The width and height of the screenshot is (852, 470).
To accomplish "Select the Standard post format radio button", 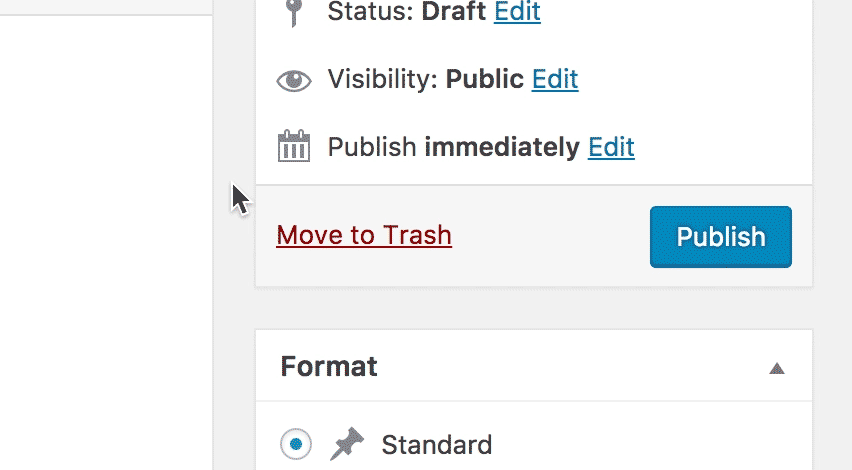I will pos(296,444).
